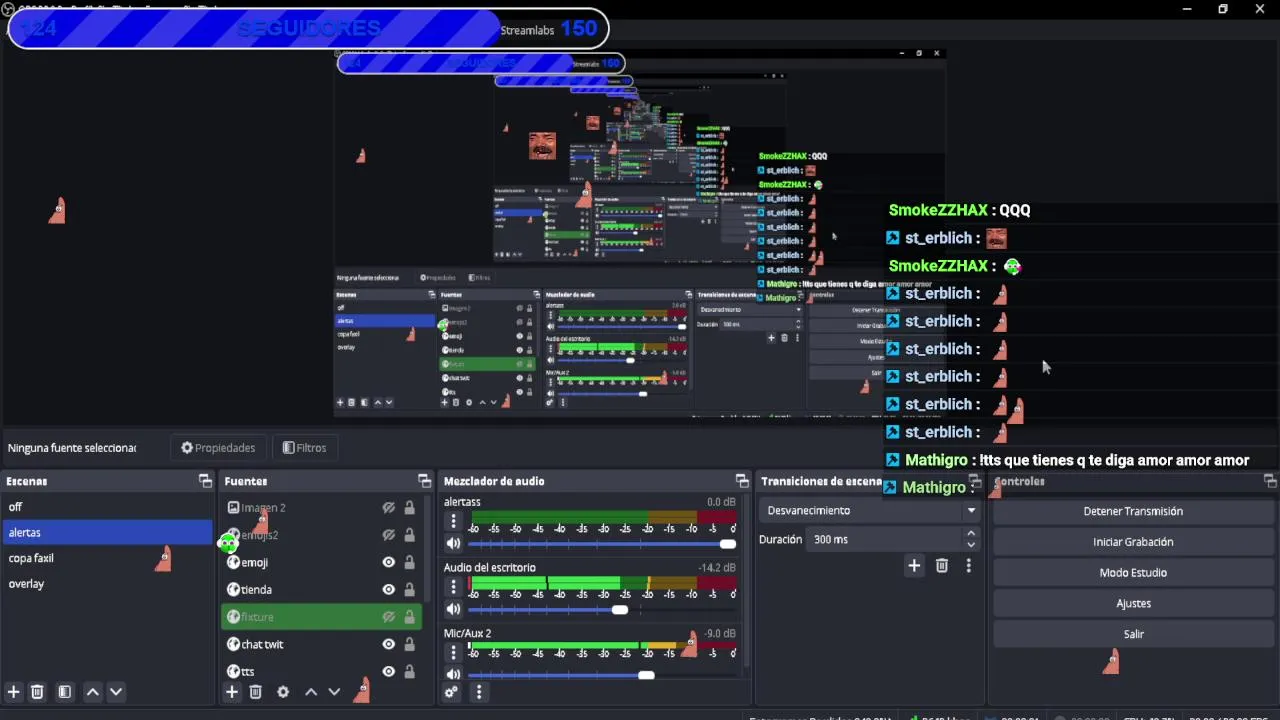Adjust alertass volume slider handle

click(727, 544)
